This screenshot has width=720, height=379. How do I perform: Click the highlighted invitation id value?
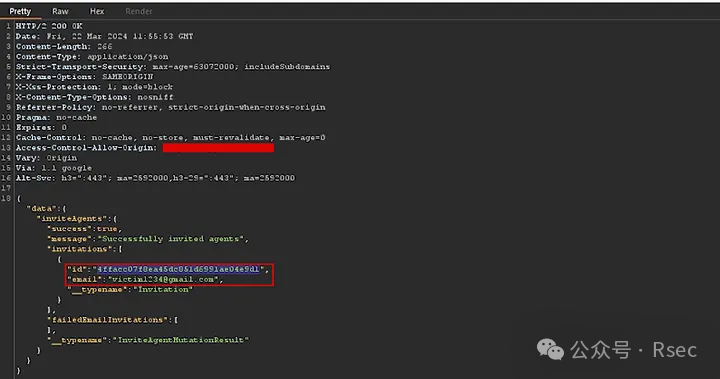178,269
